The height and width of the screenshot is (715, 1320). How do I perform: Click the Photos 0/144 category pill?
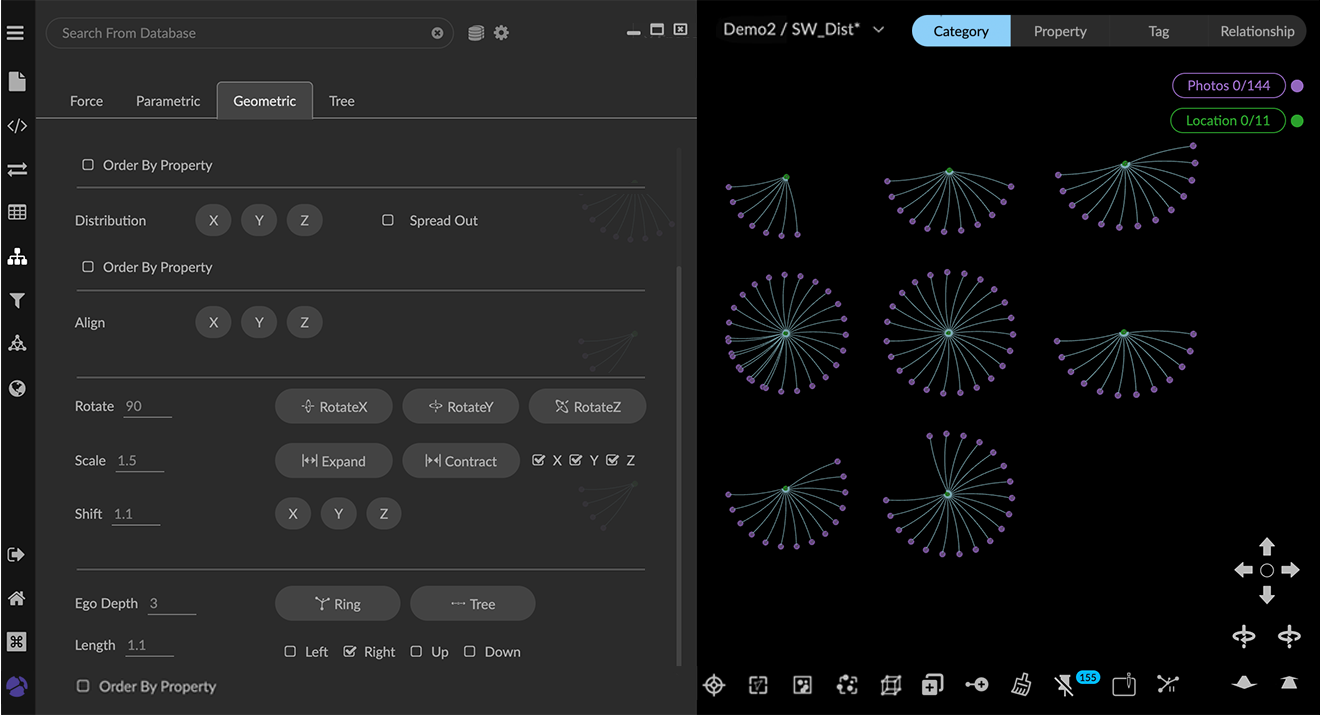[1228, 86]
